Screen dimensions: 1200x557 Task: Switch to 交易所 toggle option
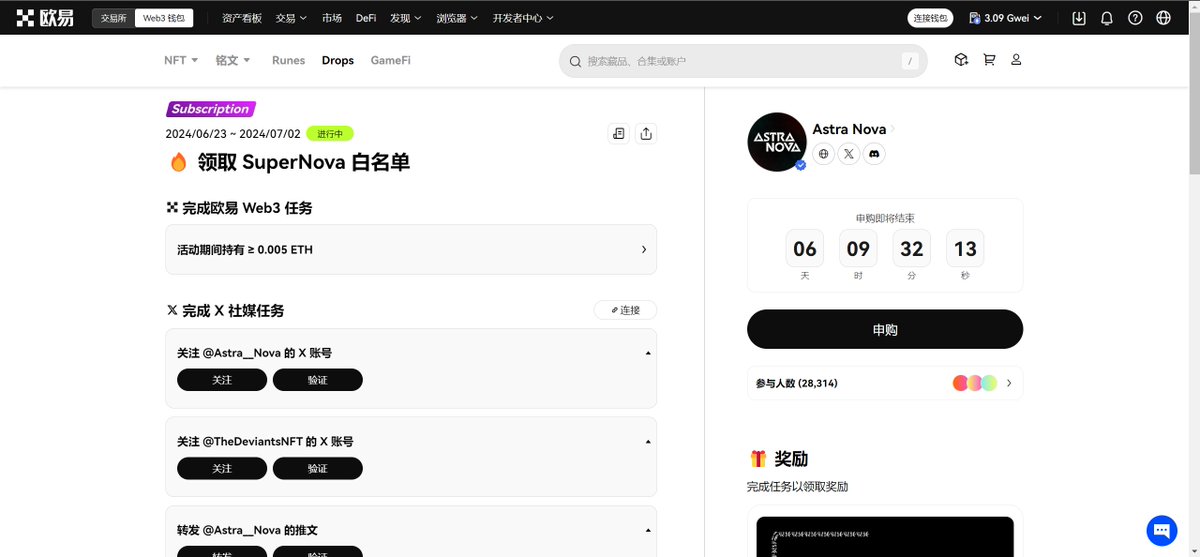(114, 18)
